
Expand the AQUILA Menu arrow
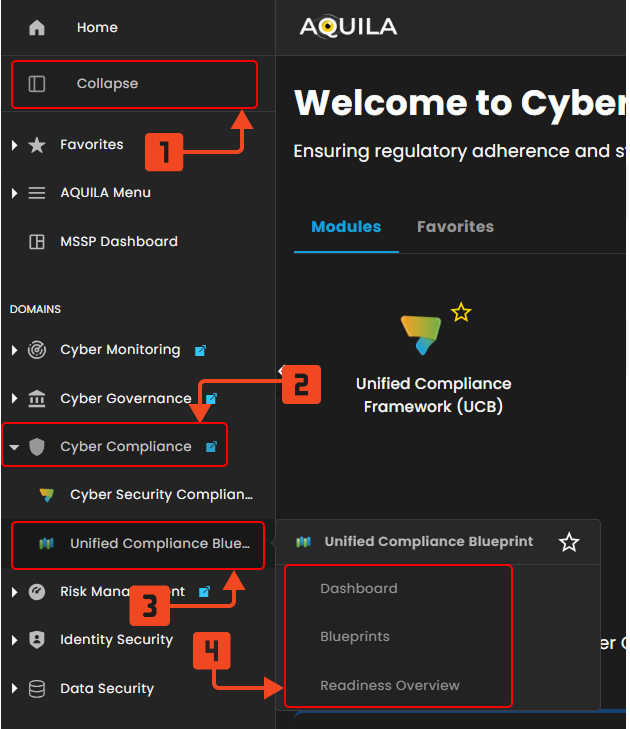pos(14,193)
